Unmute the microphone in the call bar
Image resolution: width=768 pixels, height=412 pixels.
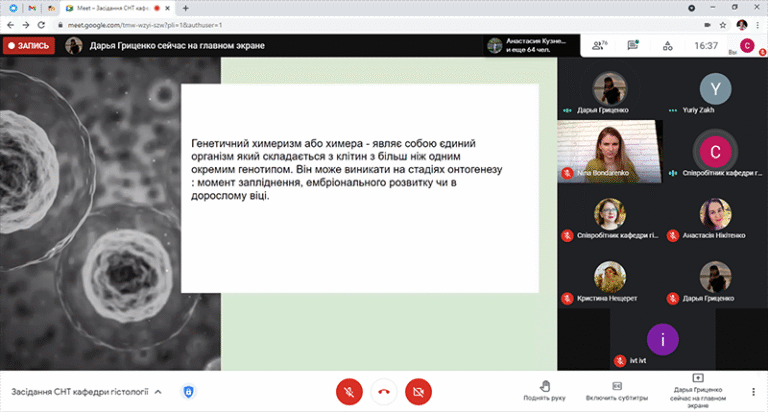348,390
